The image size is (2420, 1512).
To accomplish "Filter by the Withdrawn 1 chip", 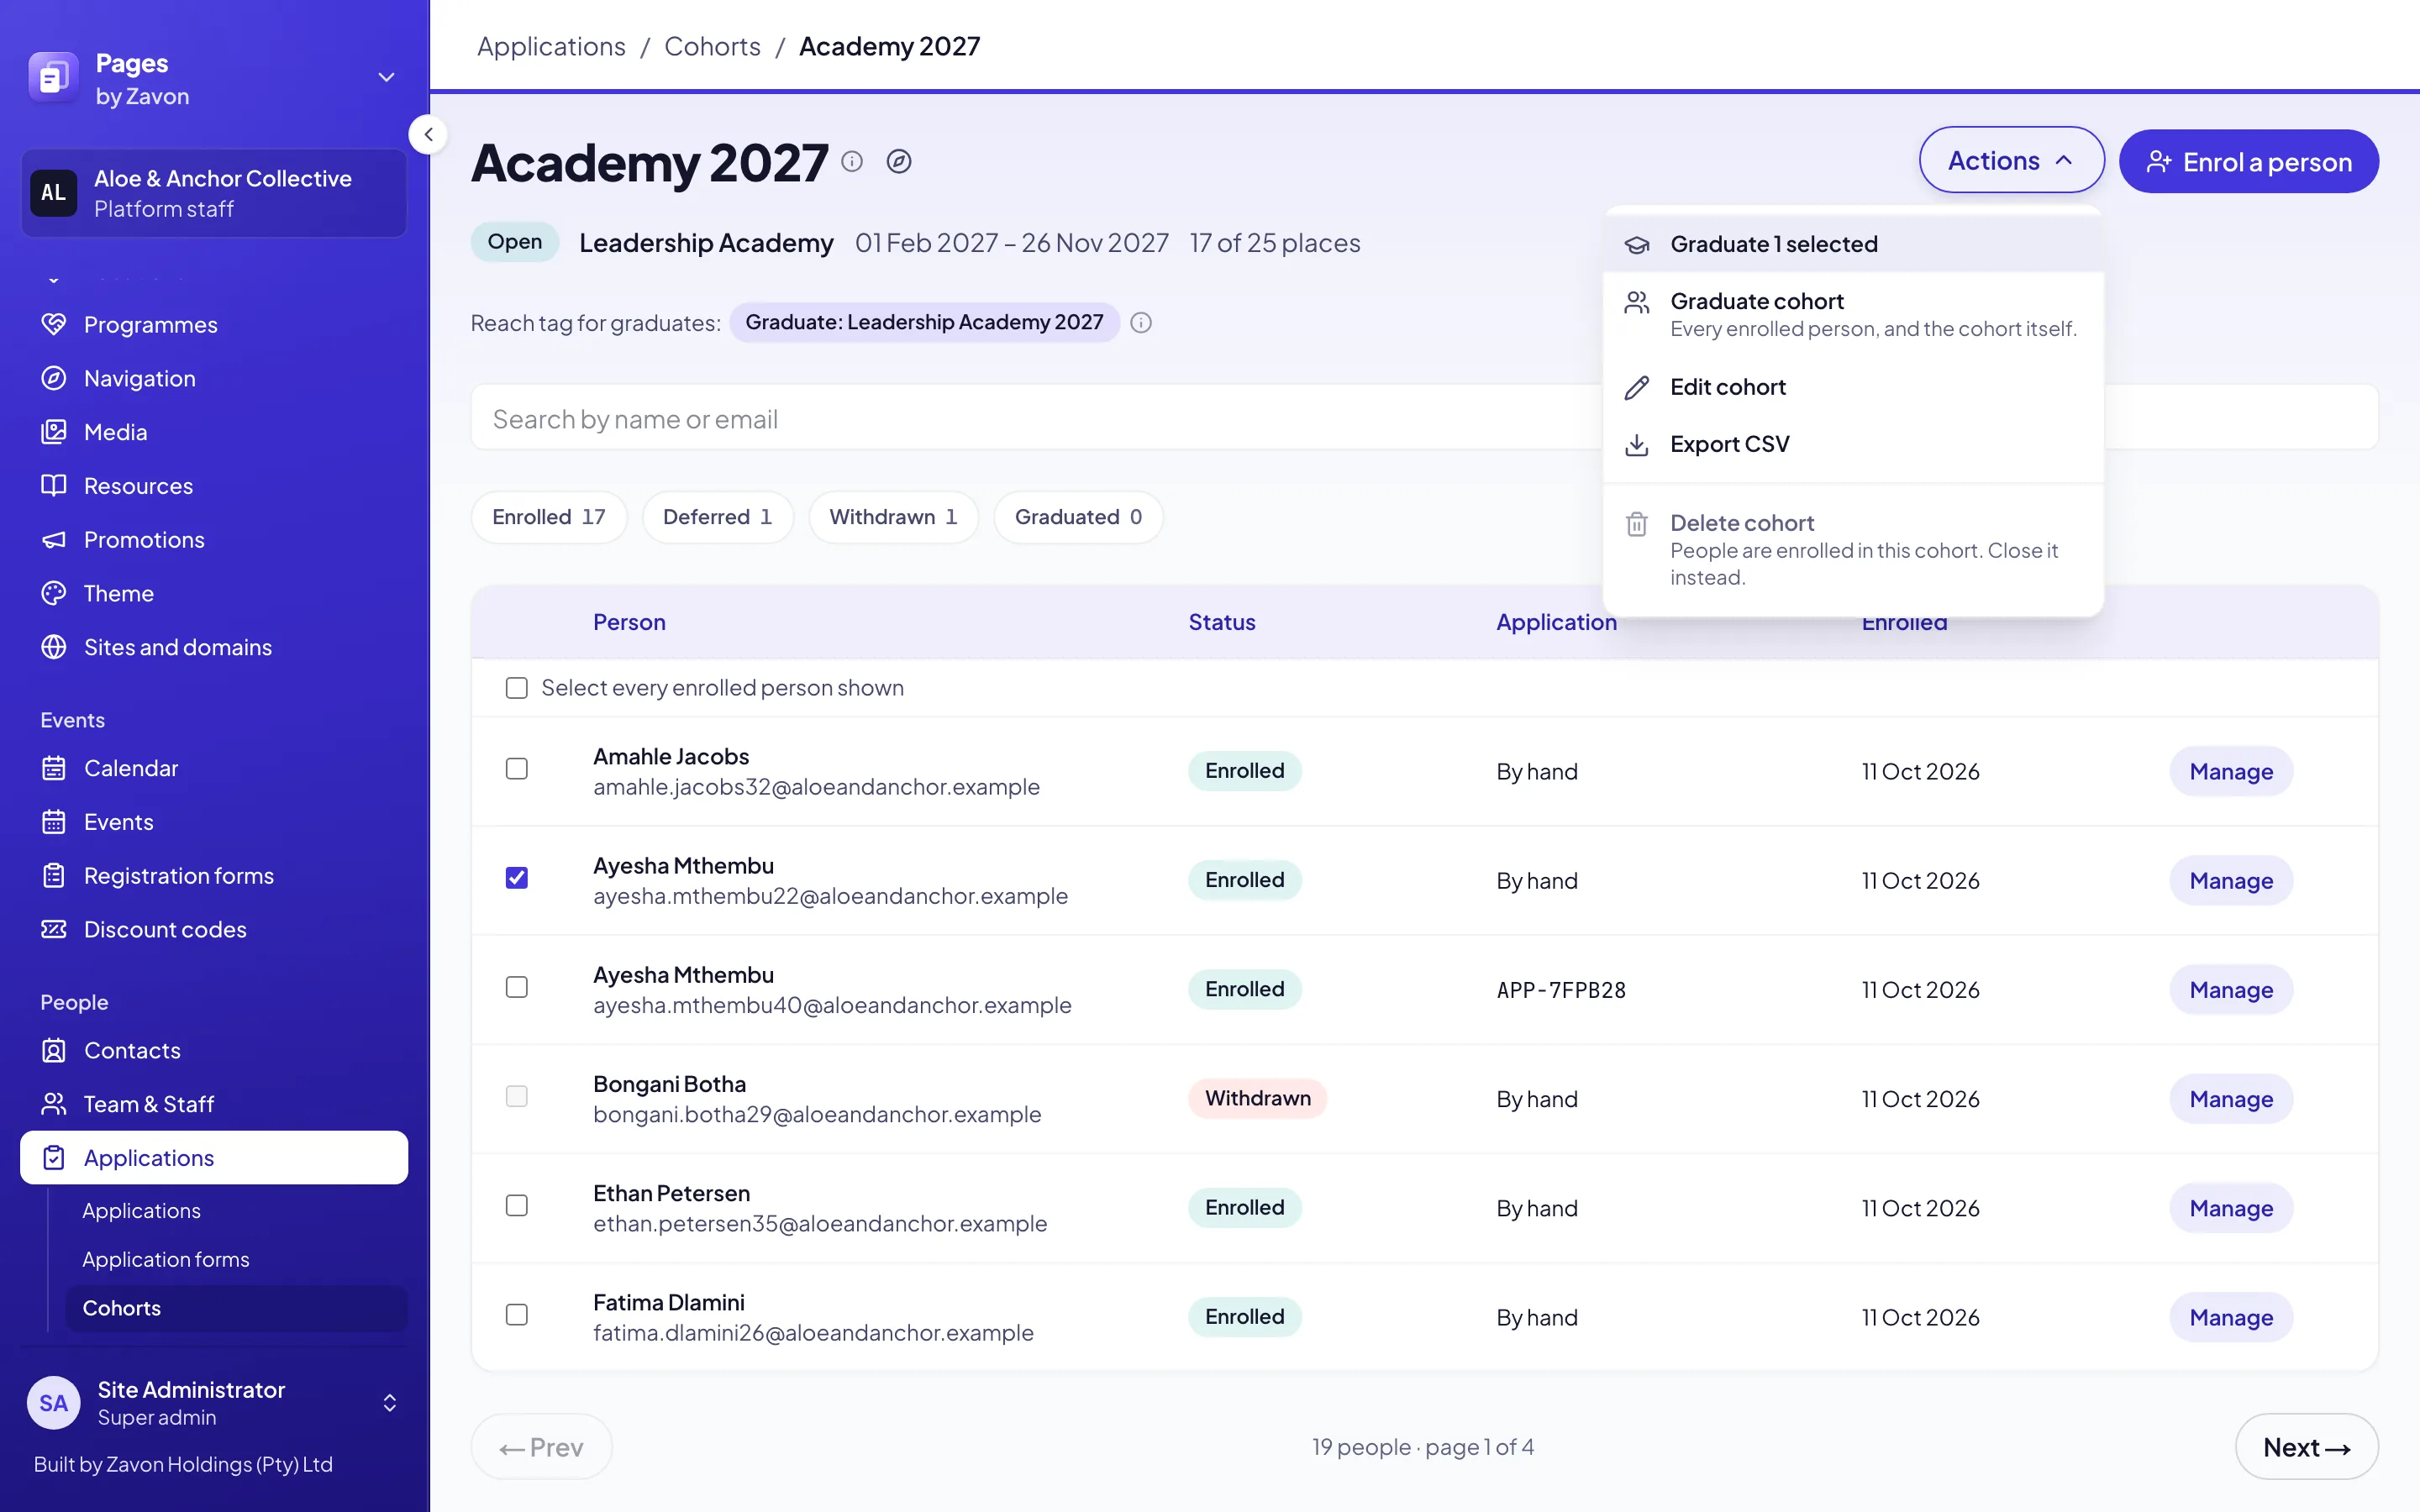I will click(x=893, y=517).
